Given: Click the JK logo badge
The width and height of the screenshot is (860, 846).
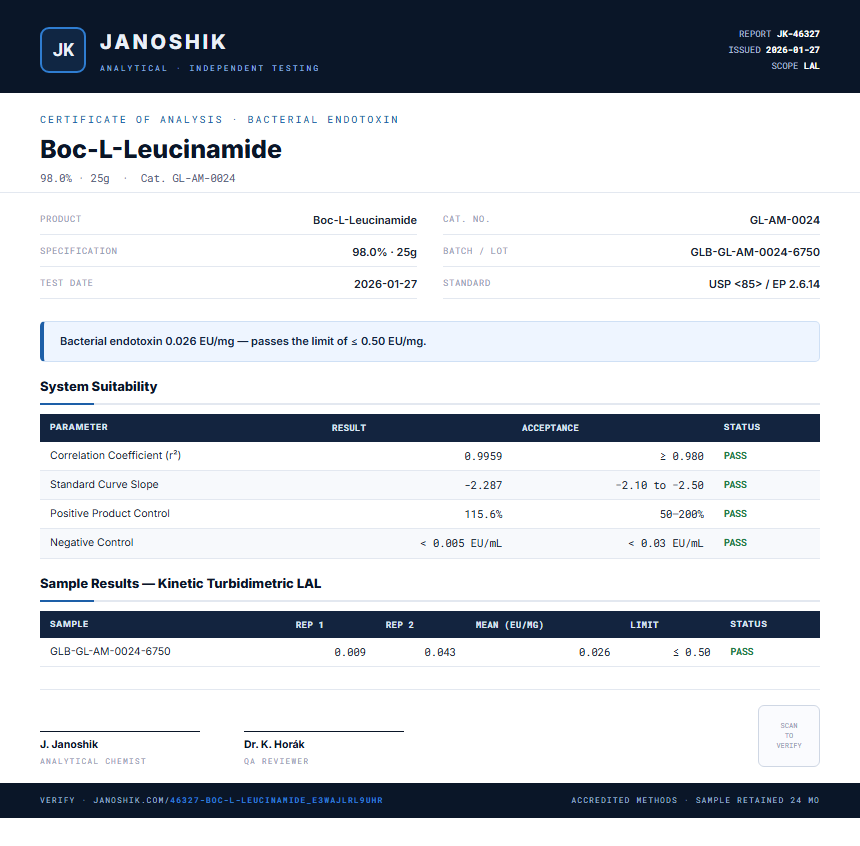Looking at the screenshot, I should point(63,50).
